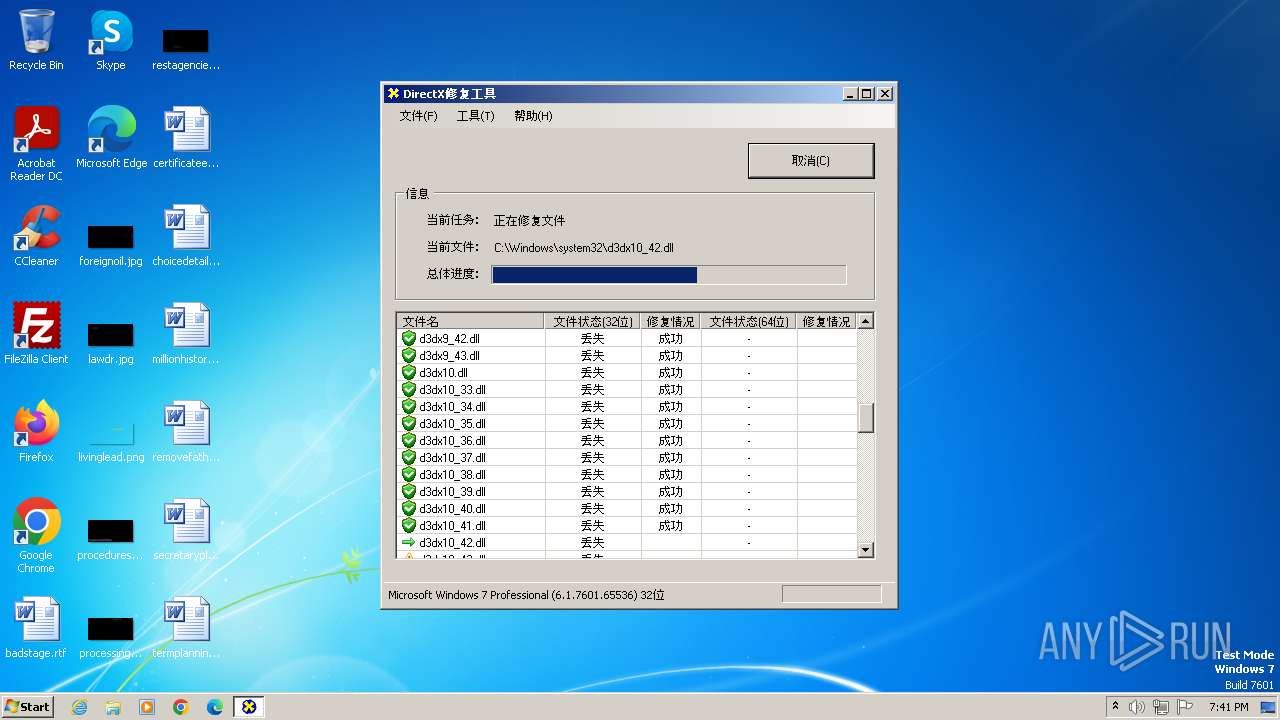The image size is (1280, 720).
Task: Click green shield icon for d3dx10_38.dll
Action: [409, 475]
